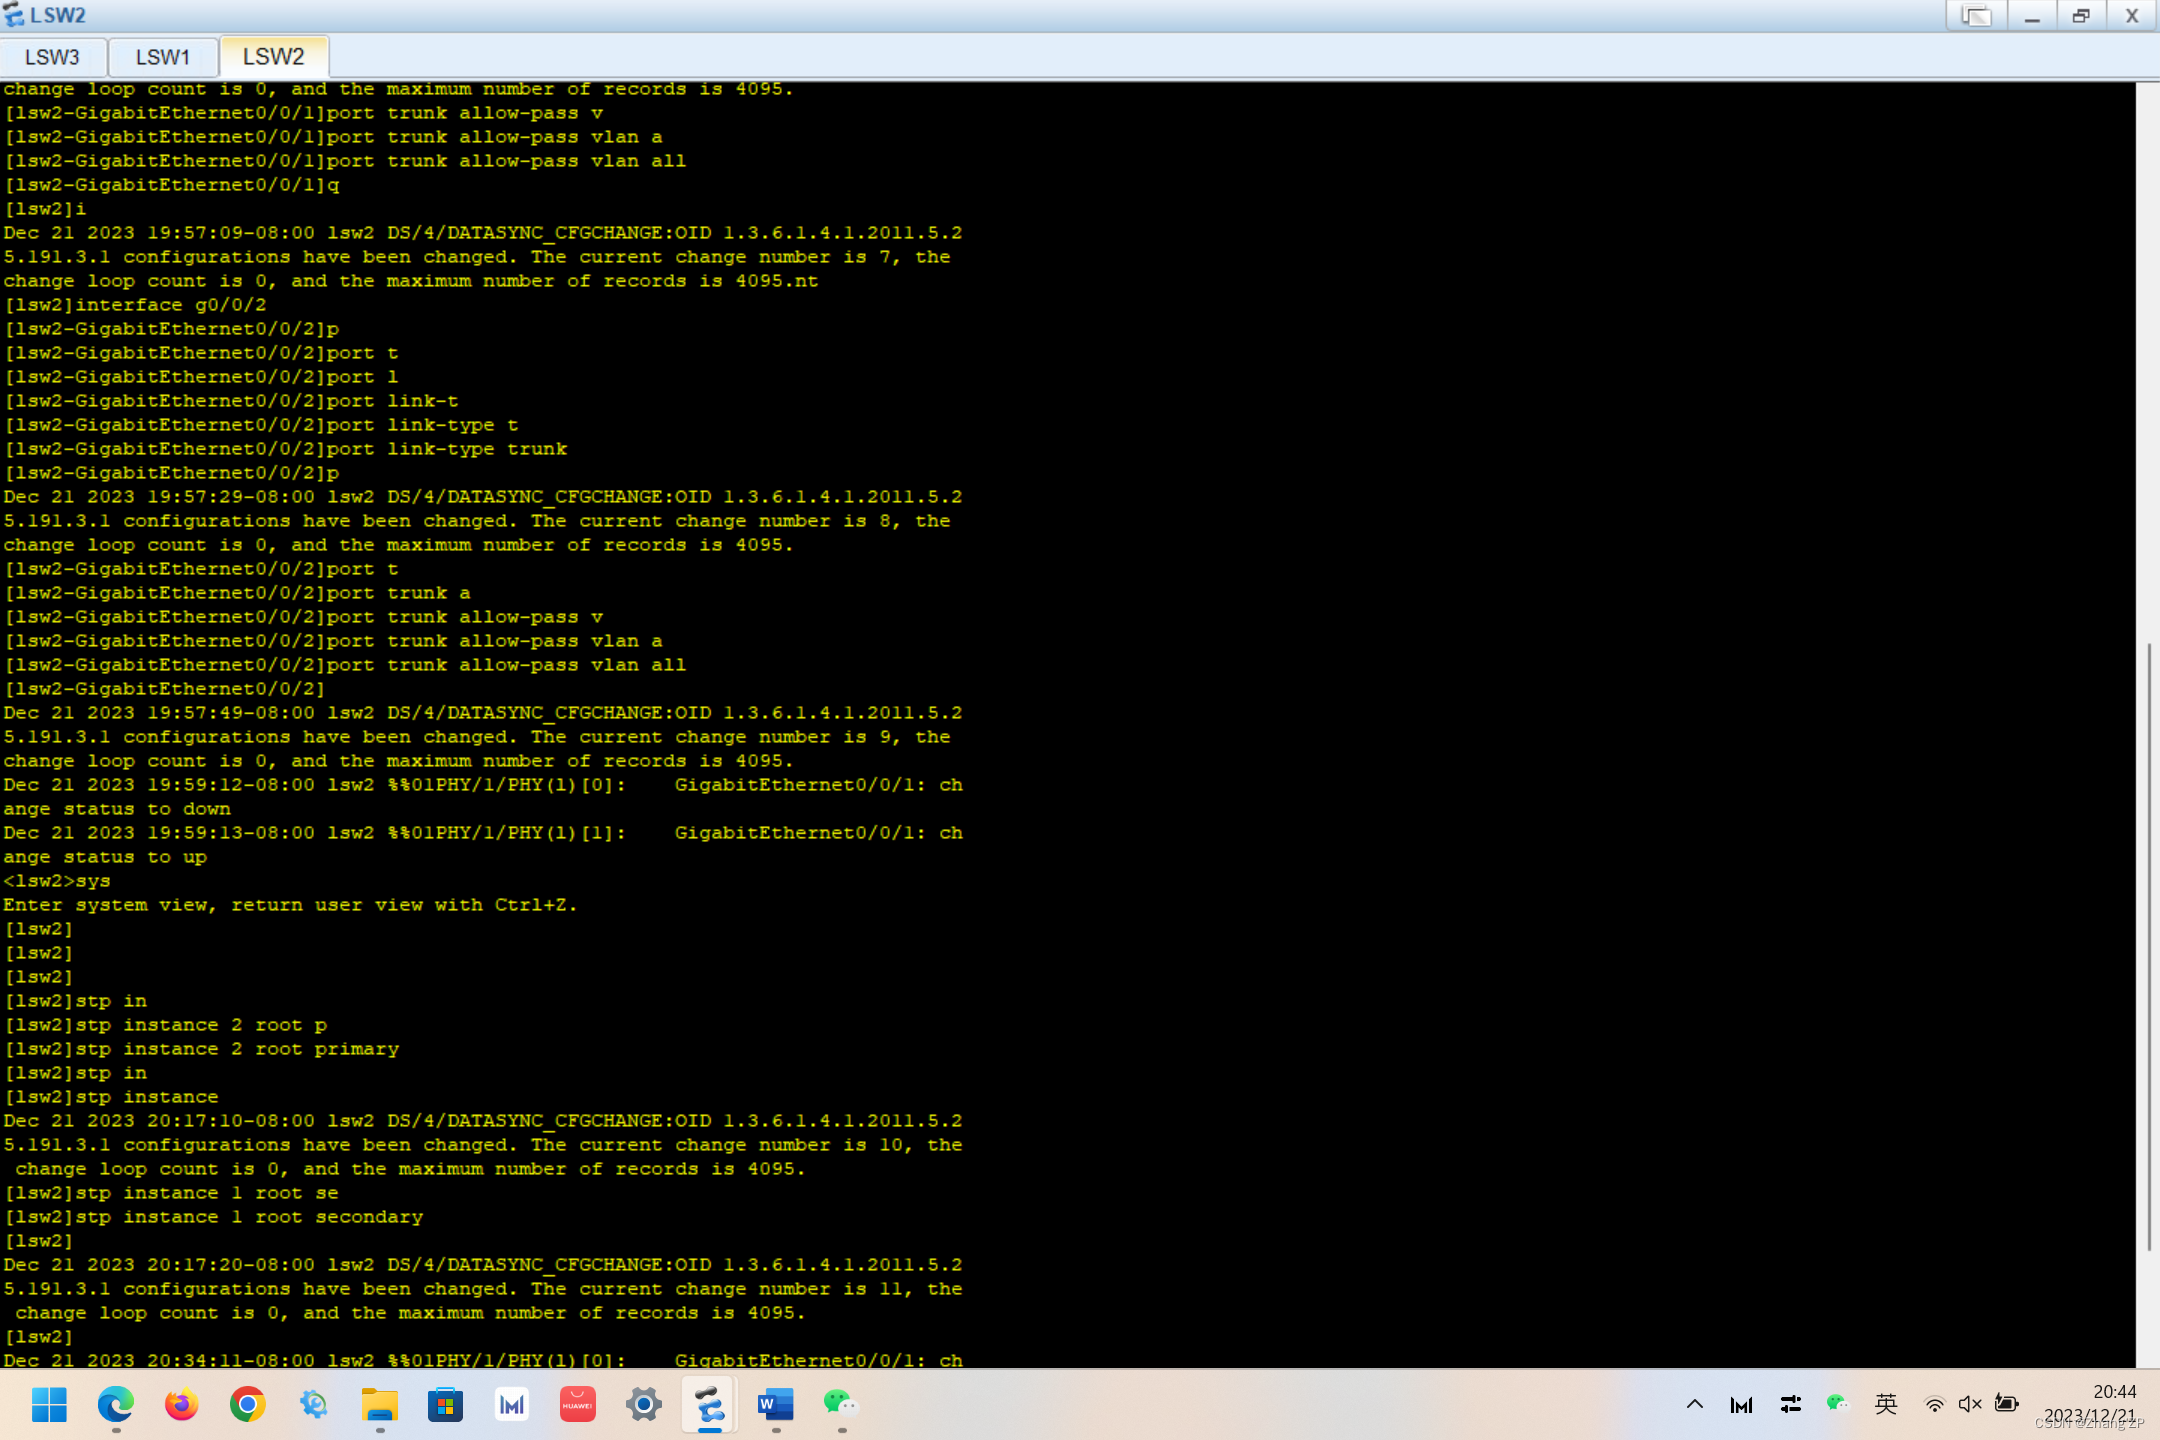The width and height of the screenshot is (2160, 1440).
Task: Open Google Chrome from taskbar
Action: [x=247, y=1404]
